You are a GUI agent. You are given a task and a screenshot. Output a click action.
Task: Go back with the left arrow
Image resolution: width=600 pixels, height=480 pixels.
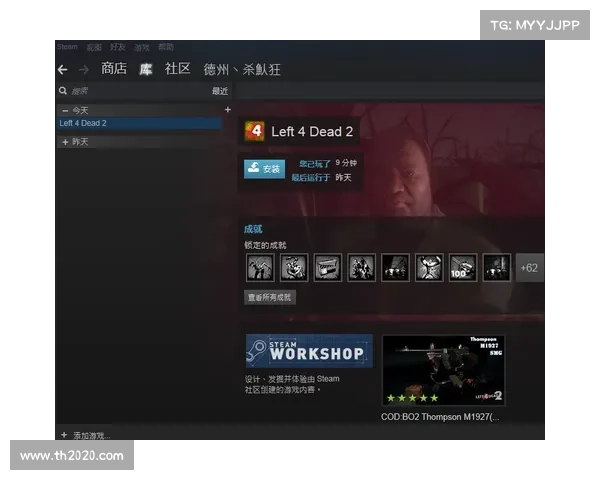pos(62,70)
